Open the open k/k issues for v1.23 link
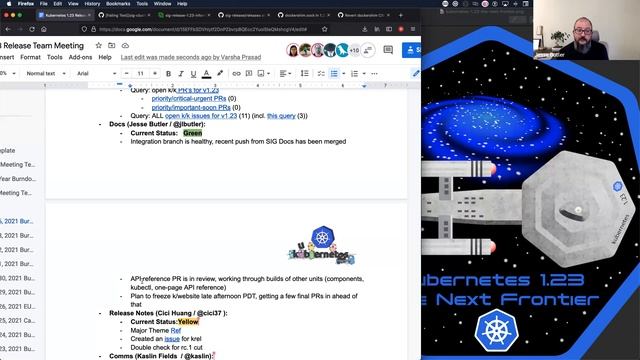Image resolution: width=640 pixels, height=360 pixels. click(x=201, y=116)
